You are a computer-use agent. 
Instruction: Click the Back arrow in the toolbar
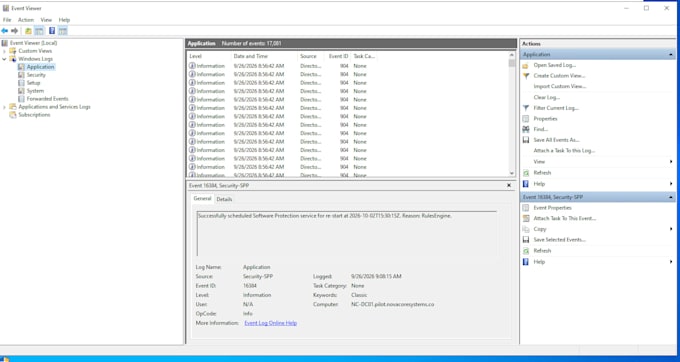(x=5, y=31)
